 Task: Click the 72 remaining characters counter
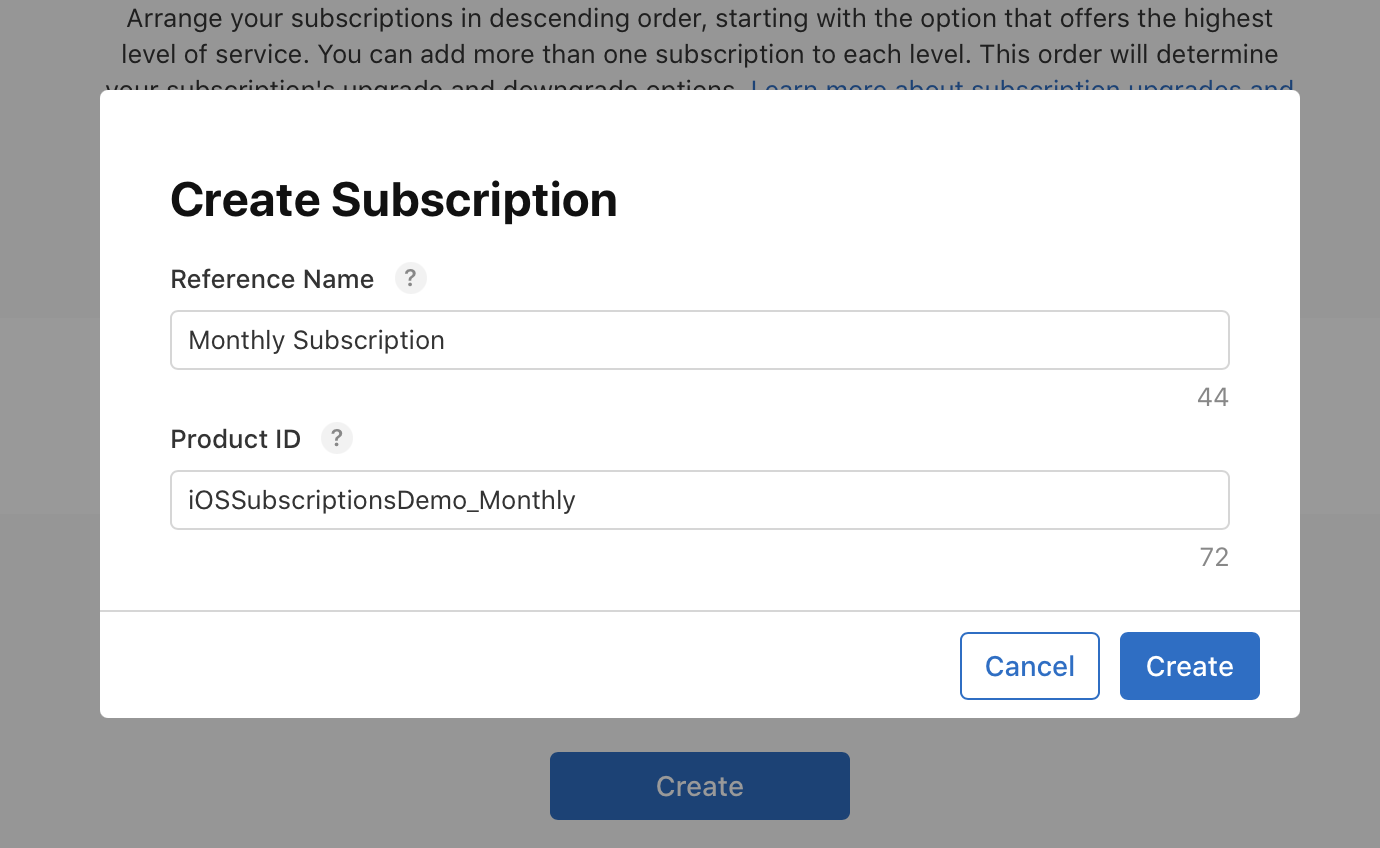click(x=1214, y=558)
